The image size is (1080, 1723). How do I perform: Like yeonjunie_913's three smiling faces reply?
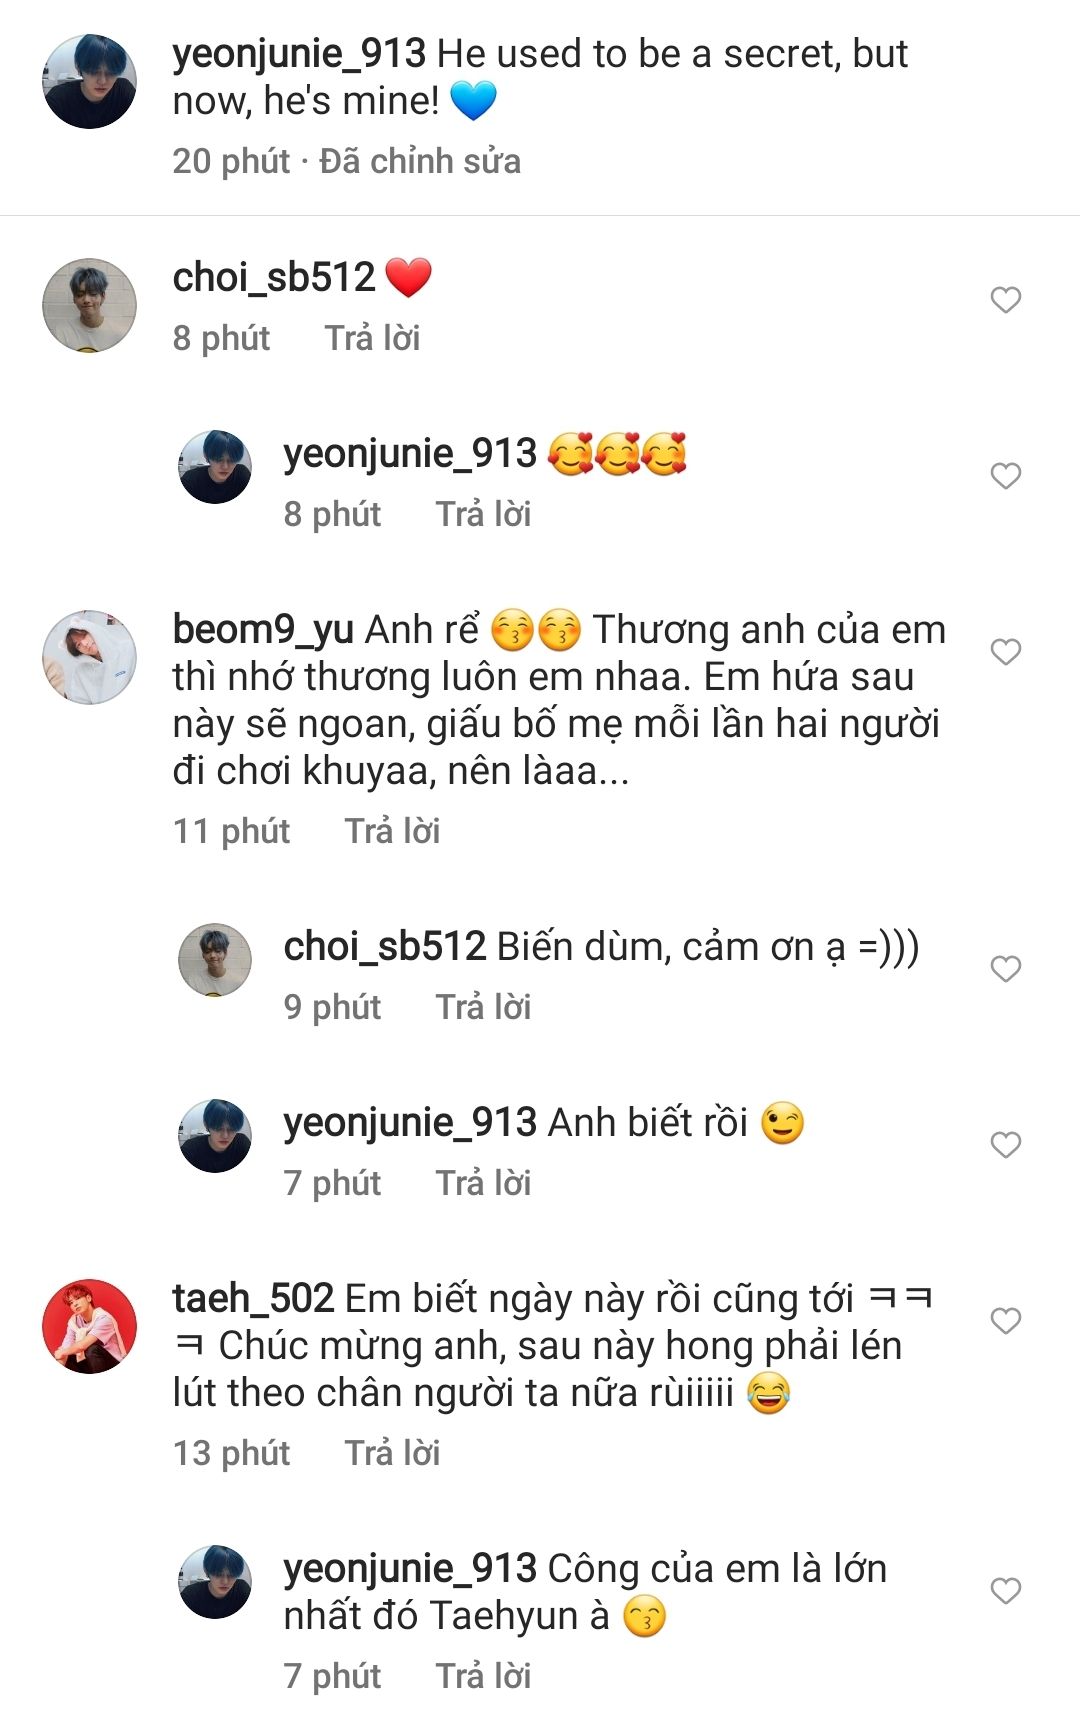click(x=1005, y=476)
